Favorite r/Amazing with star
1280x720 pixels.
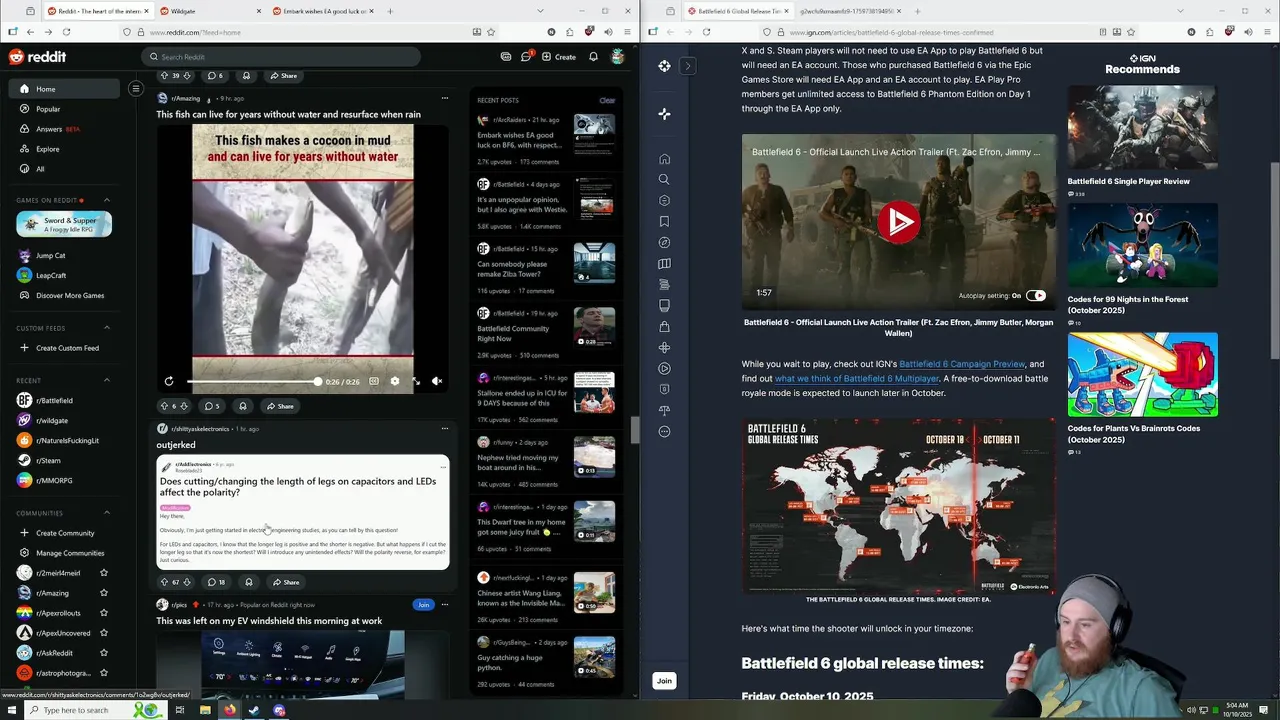(x=104, y=593)
